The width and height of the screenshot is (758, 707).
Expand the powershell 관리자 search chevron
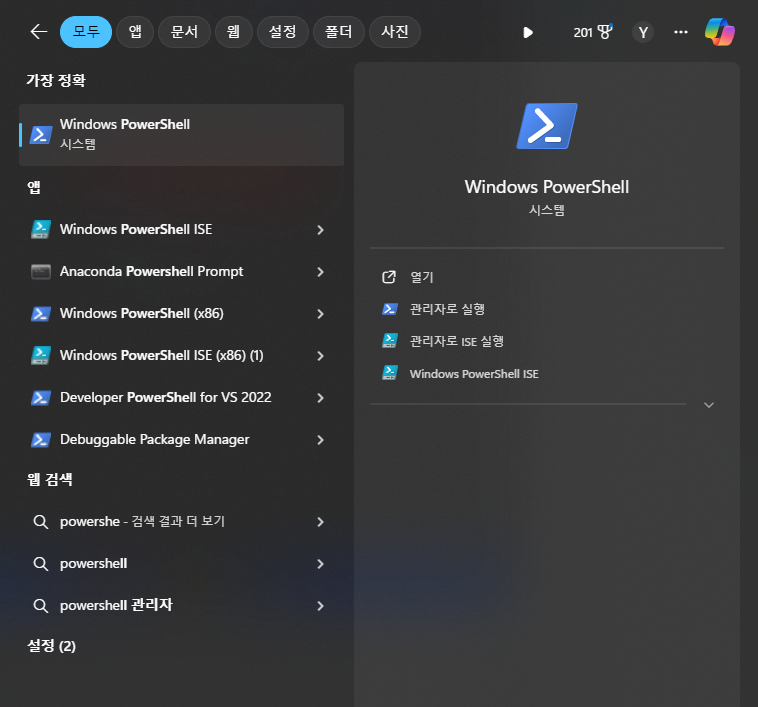coord(321,606)
